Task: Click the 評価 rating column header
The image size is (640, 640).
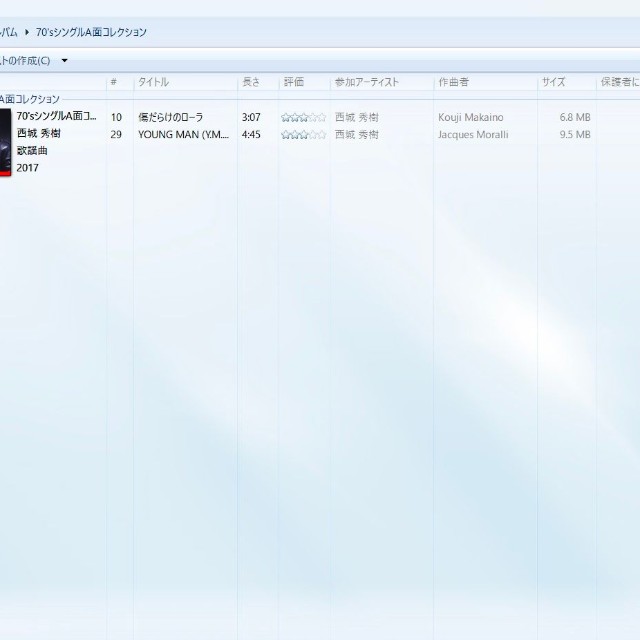Action: [294, 82]
